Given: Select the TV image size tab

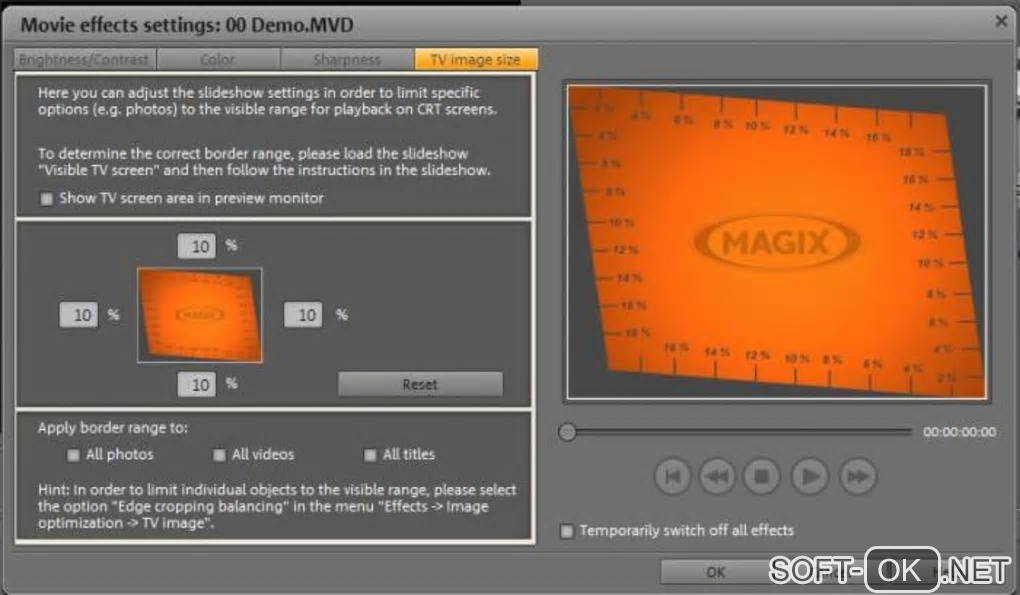Looking at the screenshot, I should [476, 59].
